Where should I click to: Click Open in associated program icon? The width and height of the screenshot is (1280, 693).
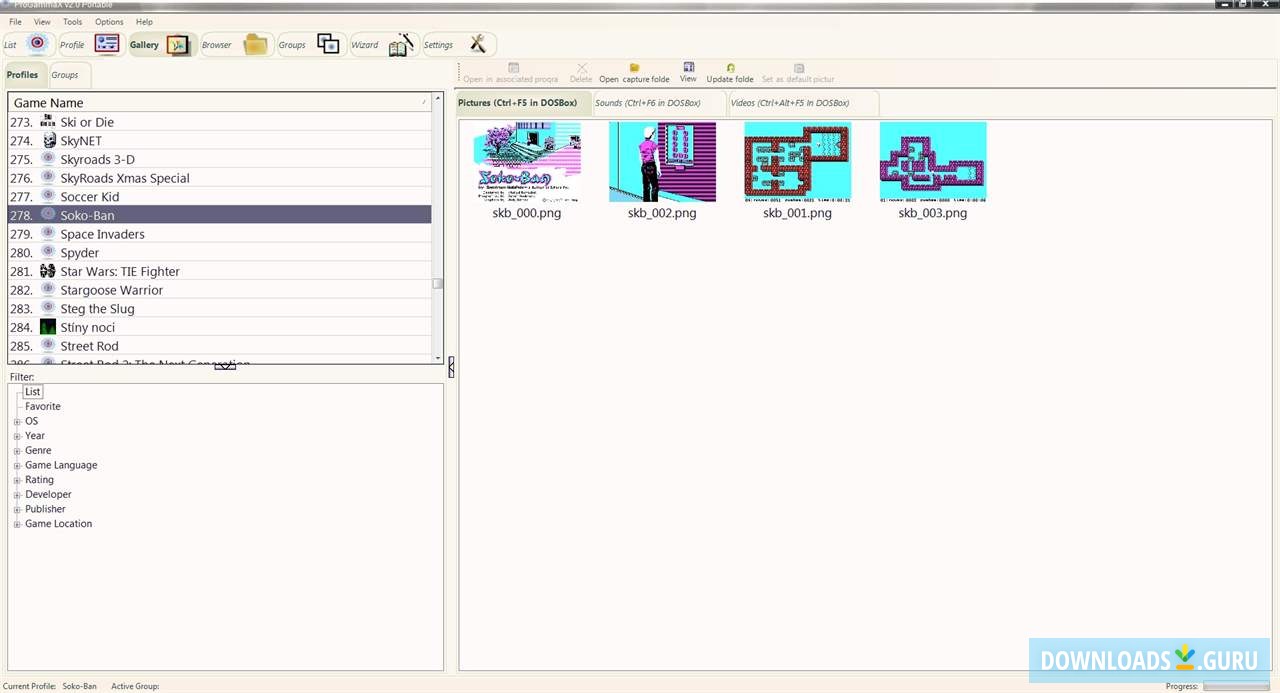tap(513, 68)
